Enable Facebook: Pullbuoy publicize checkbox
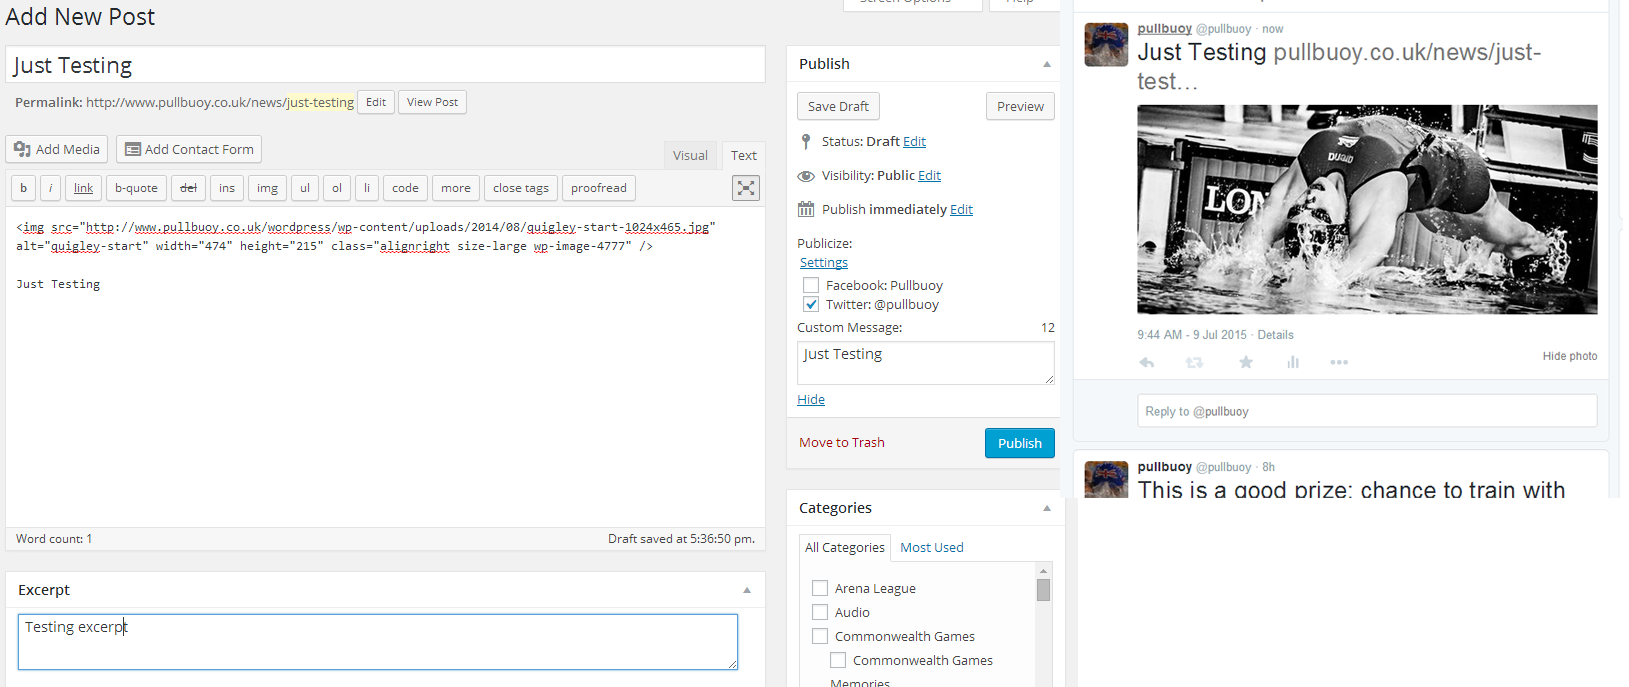 coord(811,286)
